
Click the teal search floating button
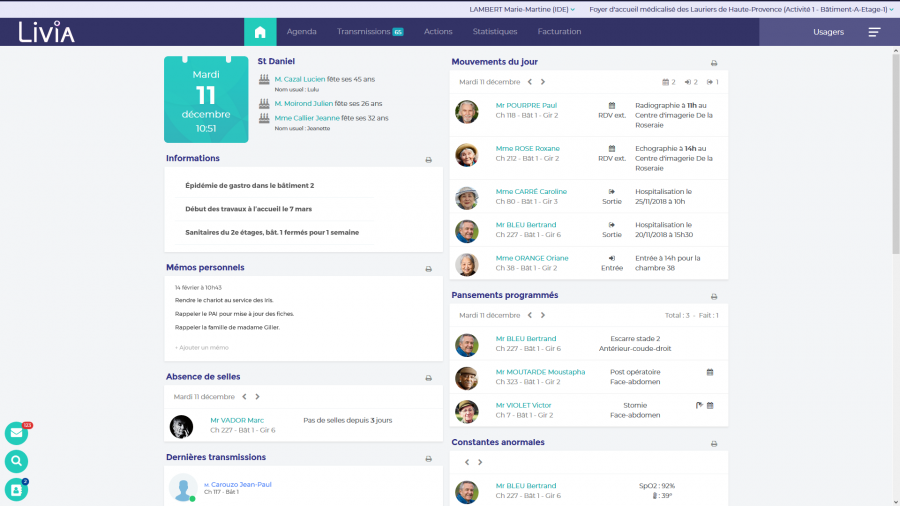[16, 461]
